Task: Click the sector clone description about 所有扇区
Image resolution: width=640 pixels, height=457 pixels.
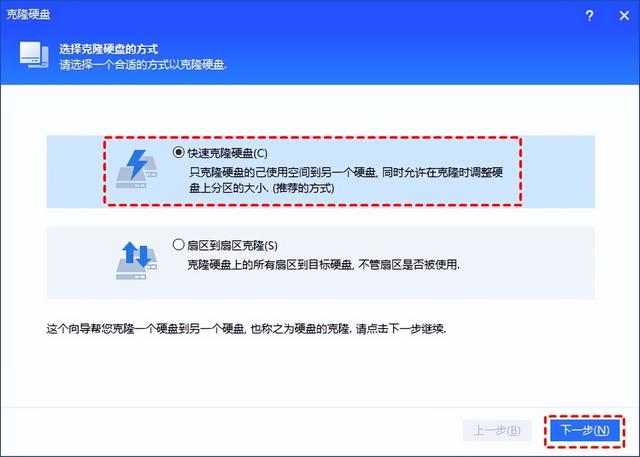Action: (323, 265)
